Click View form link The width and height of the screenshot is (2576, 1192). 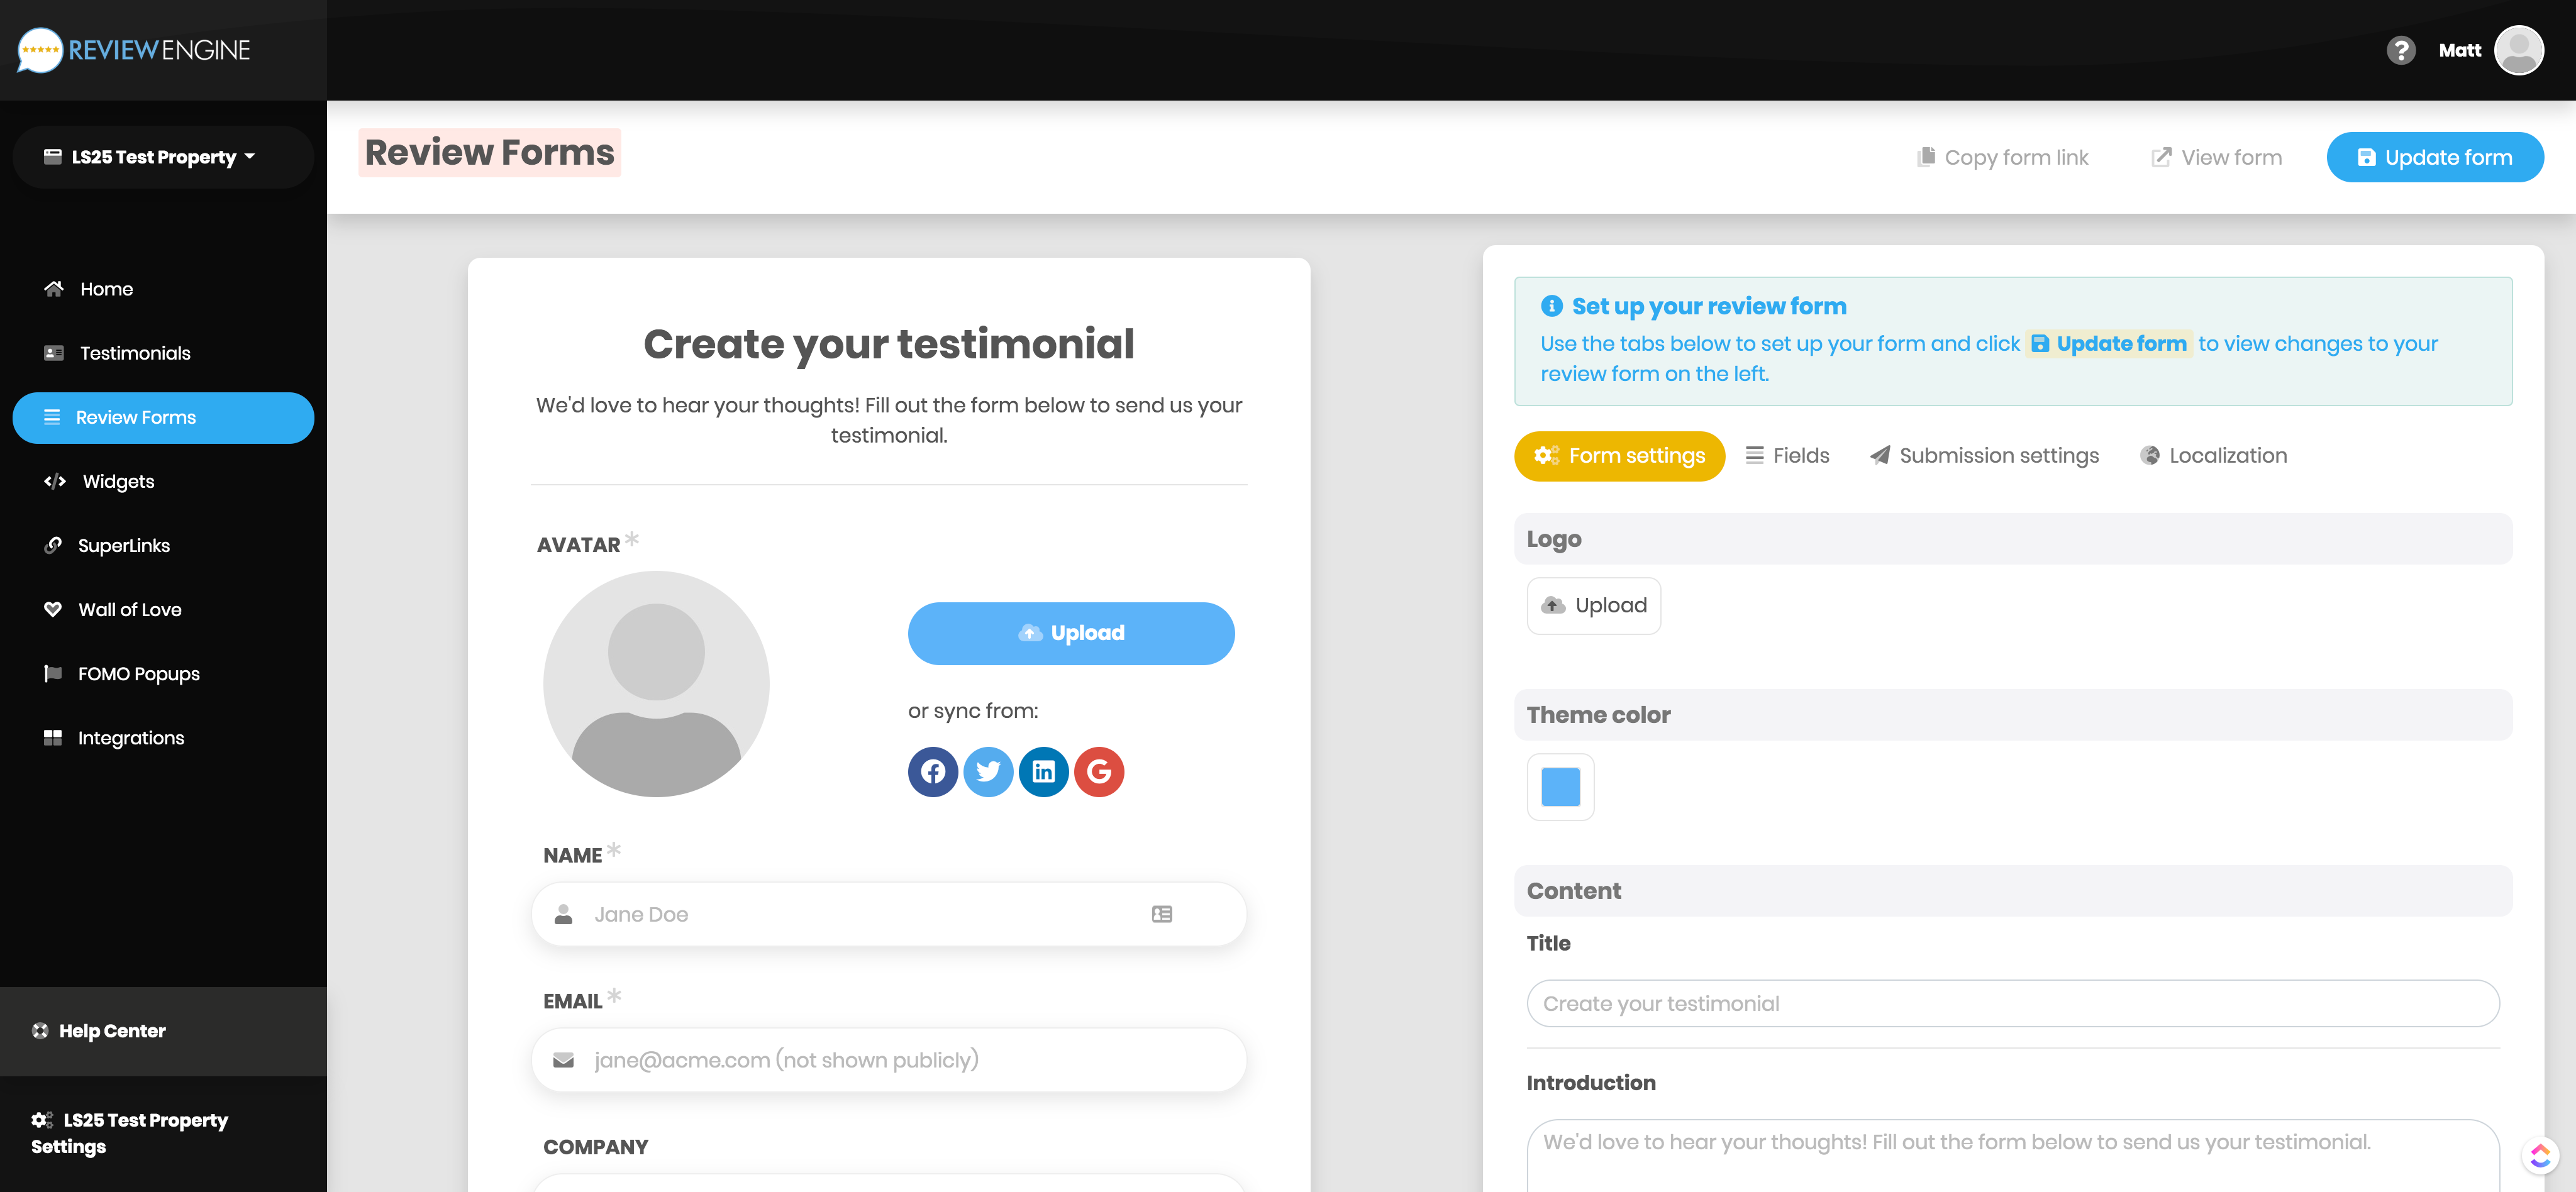[2216, 157]
